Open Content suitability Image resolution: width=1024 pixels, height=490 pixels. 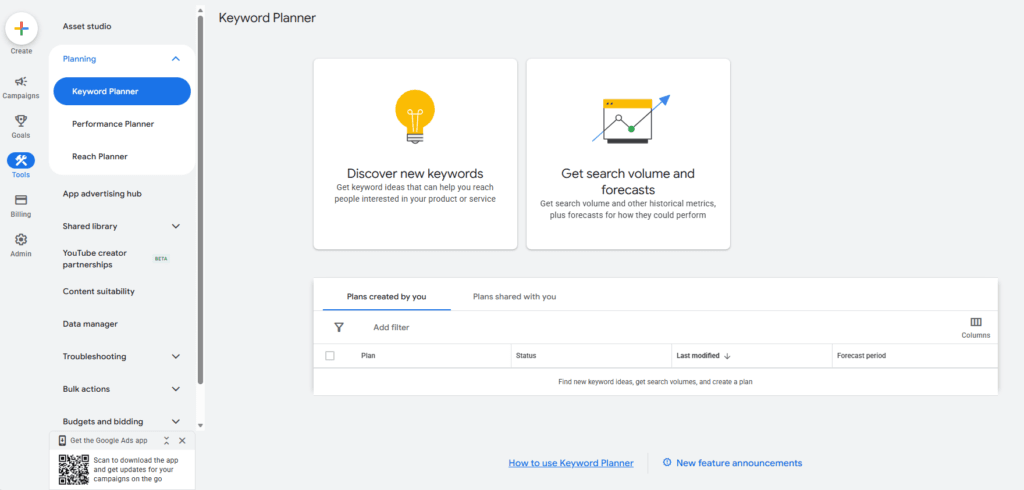pyautogui.click(x=99, y=291)
